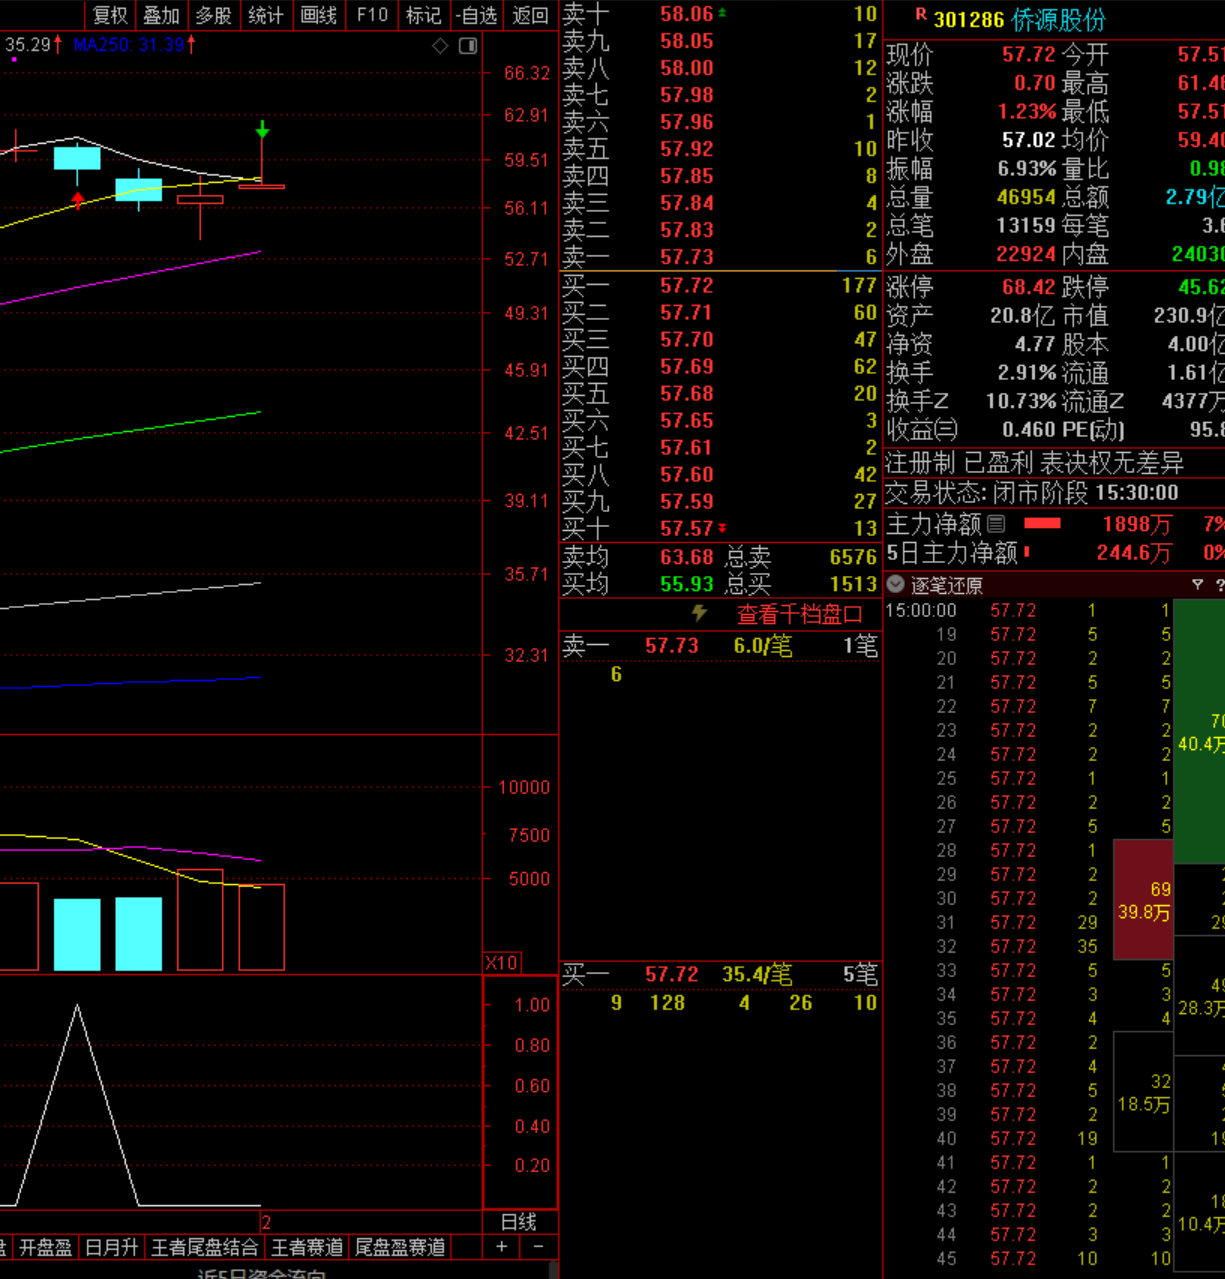1225x1279 pixels.
Task: Zoom out chart with minus button
Action: [x=538, y=1246]
